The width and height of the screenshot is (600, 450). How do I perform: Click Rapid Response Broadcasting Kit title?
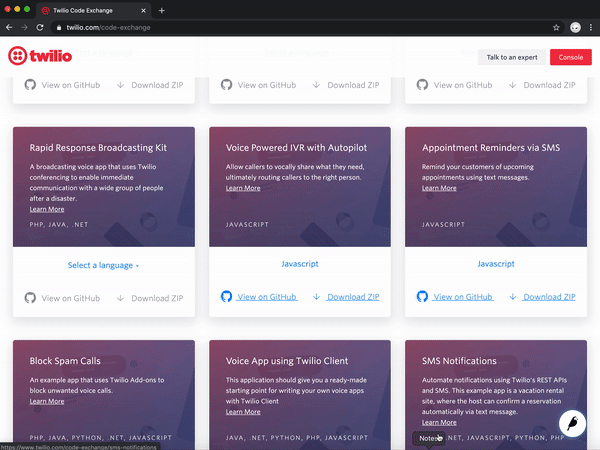(98, 148)
